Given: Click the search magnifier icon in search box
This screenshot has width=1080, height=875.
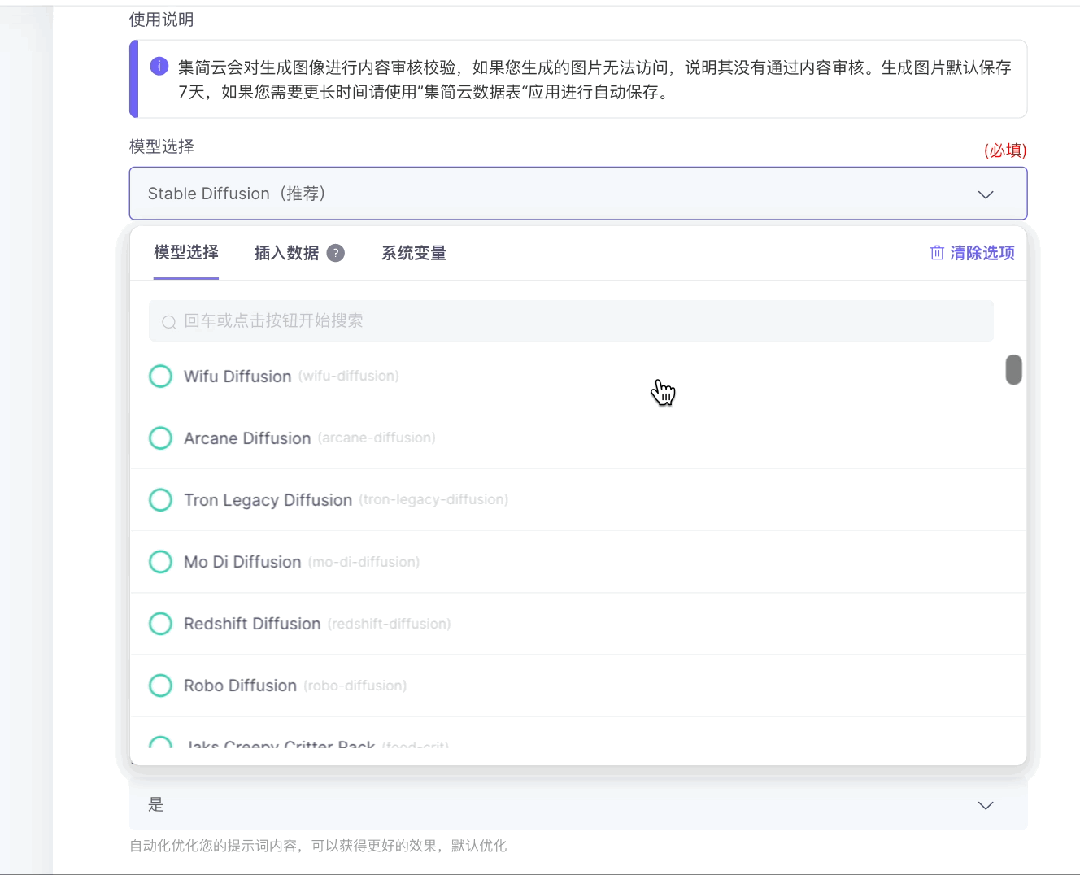Looking at the screenshot, I should [x=169, y=322].
